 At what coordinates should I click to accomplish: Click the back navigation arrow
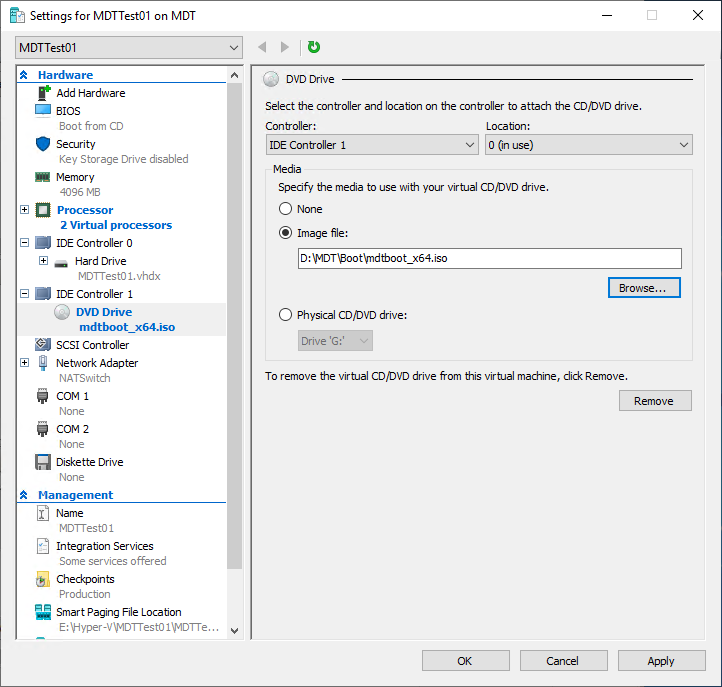(x=262, y=47)
